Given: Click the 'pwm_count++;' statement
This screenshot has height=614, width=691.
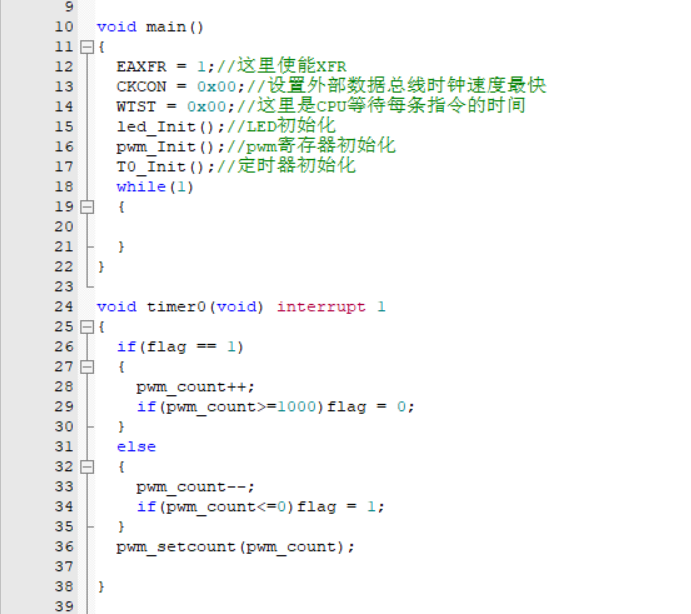Looking at the screenshot, I should tap(196, 387).
